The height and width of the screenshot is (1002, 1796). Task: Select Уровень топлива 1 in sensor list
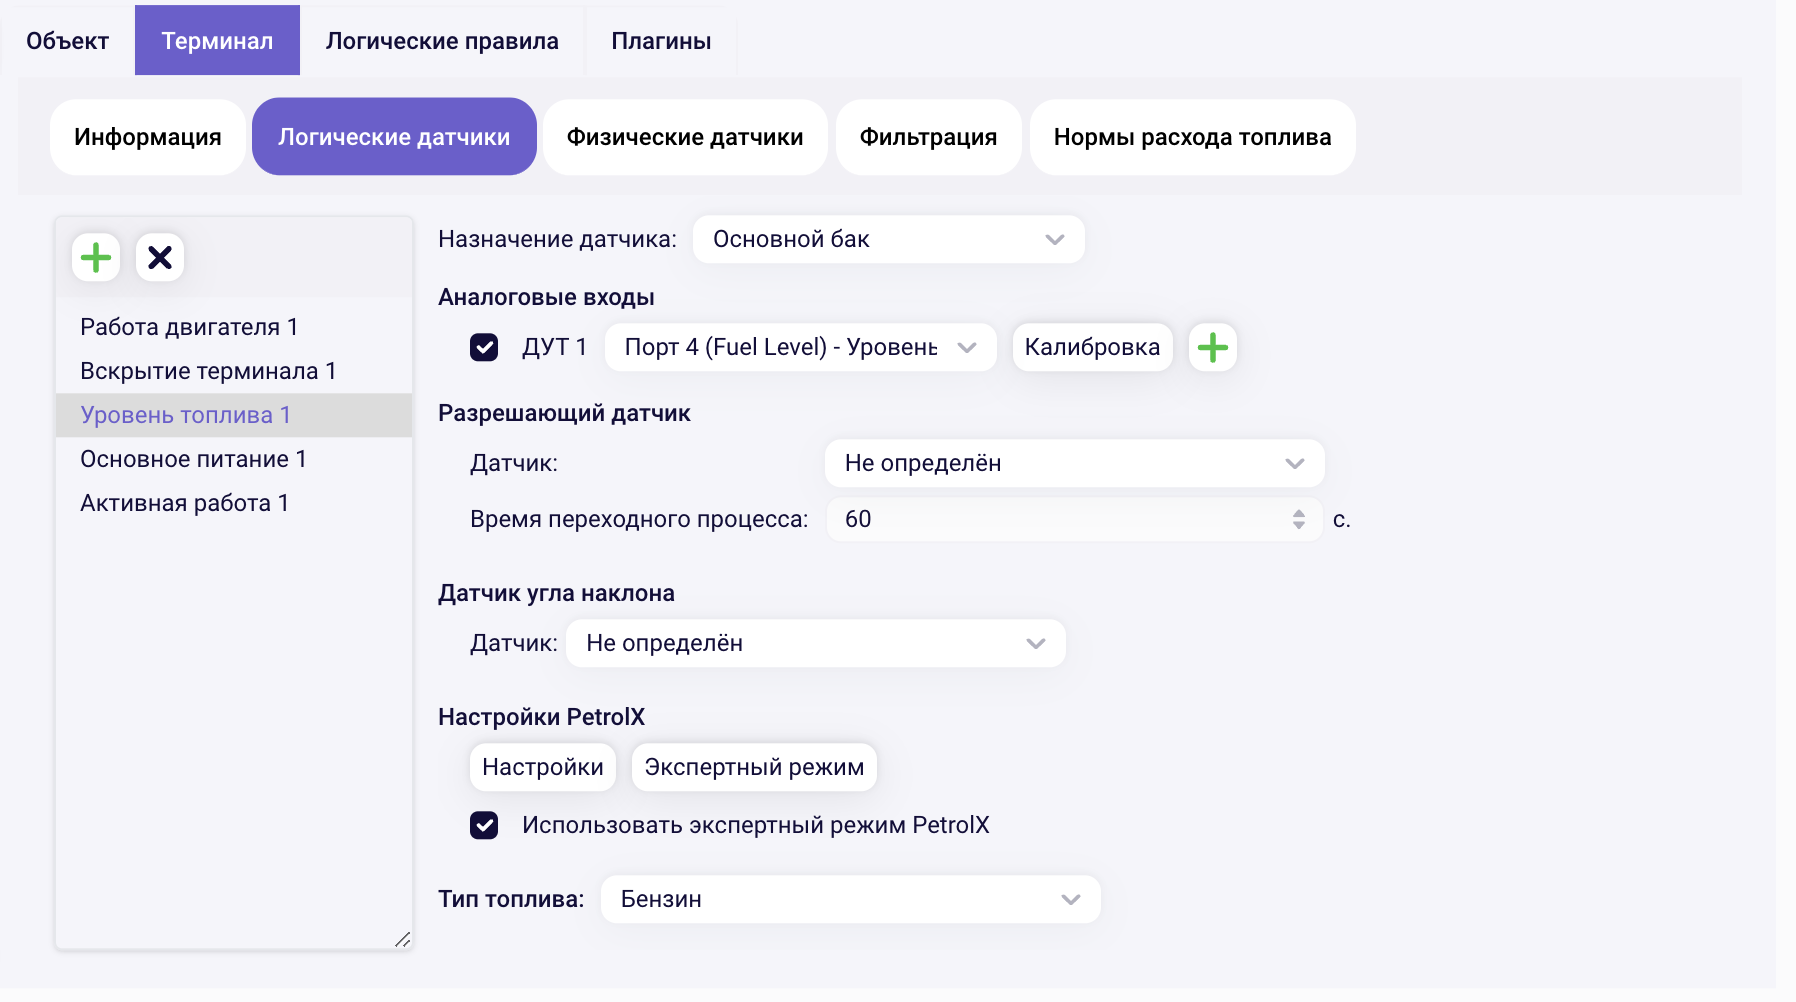(x=234, y=415)
